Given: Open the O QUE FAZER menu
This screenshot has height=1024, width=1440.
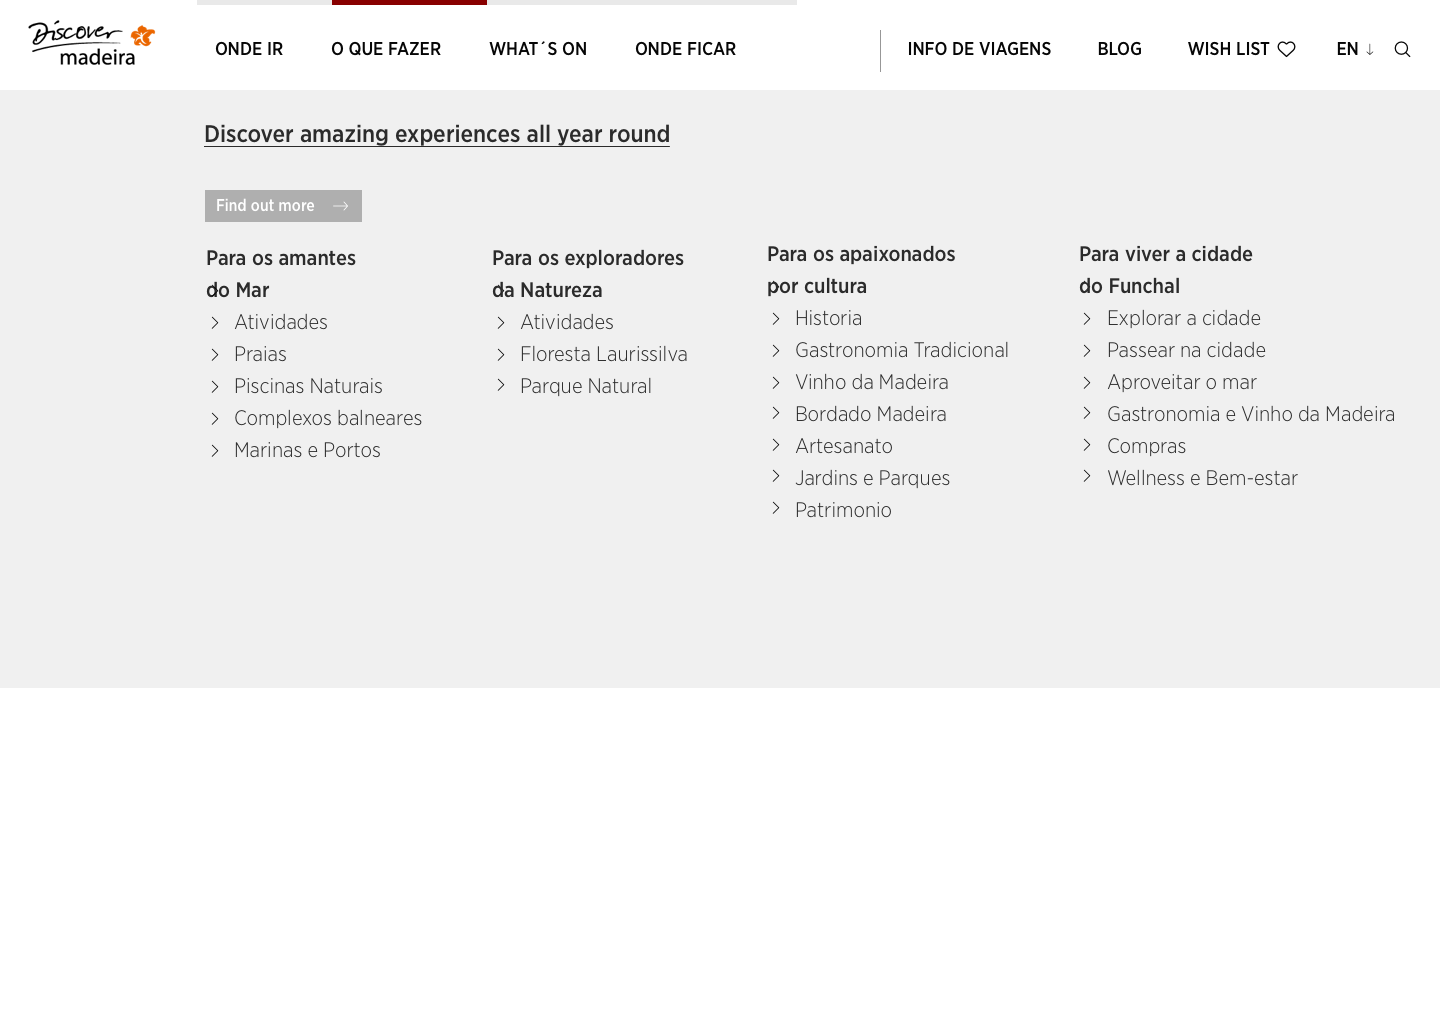Looking at the screenshot, I should (x=386, y=49).
